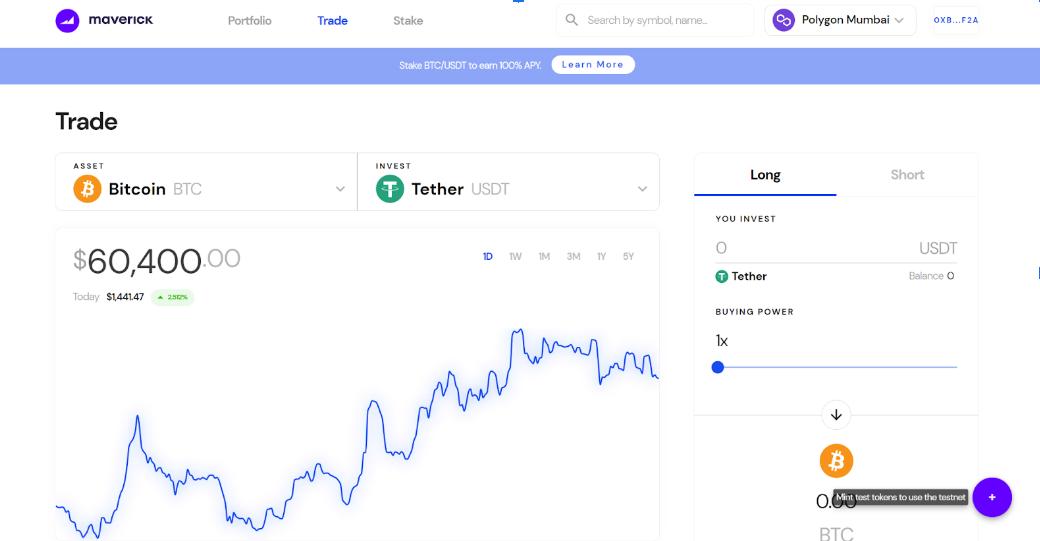Click the buying power slider handle

pyautogui.click(x=718, y=367)
